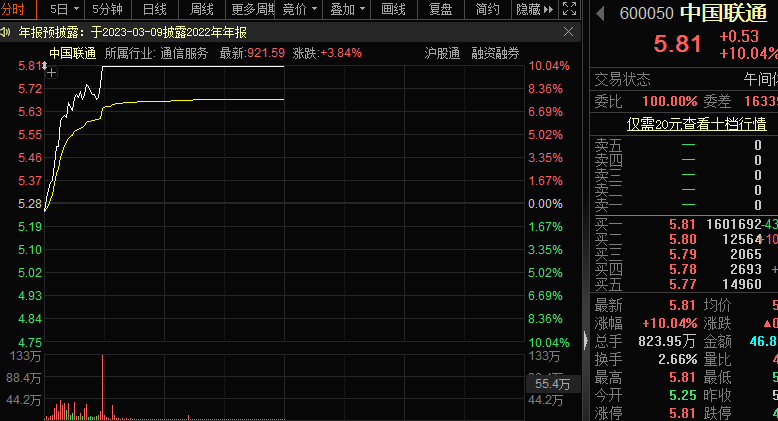
Task: Click the 总手 823.95万 value
Action: coord(667,341)
